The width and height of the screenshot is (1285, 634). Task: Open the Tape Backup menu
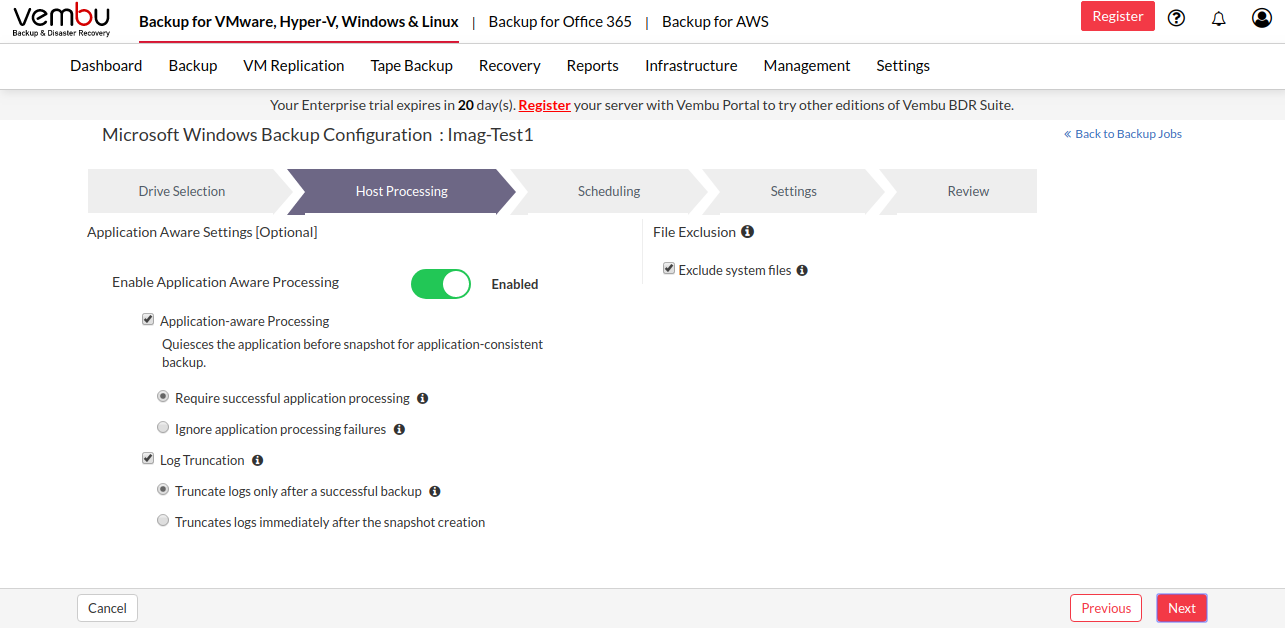(x=412, y=65)
